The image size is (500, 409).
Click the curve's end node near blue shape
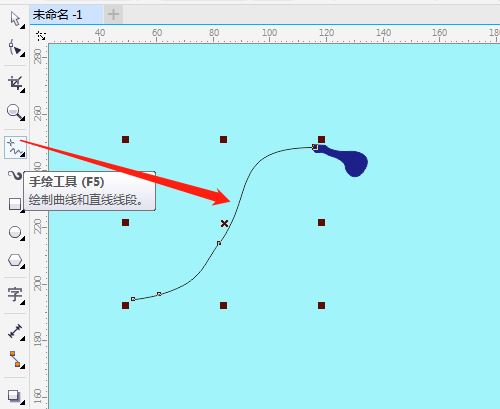click(314, 147)
